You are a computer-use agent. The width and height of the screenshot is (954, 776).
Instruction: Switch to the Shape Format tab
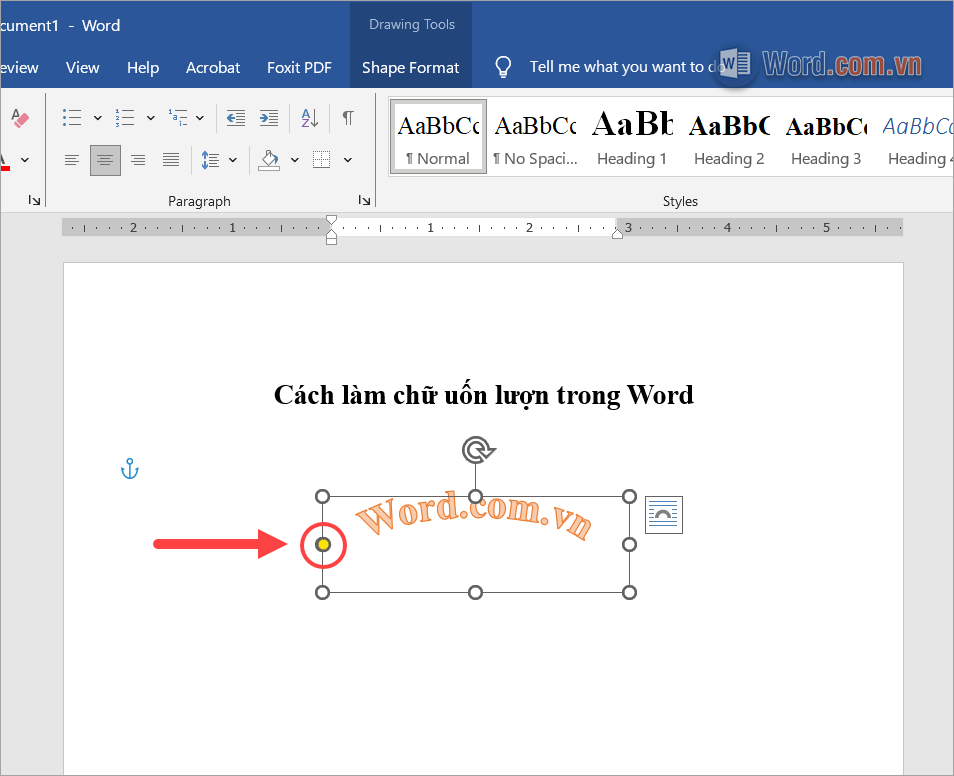(x=410, y=67)
